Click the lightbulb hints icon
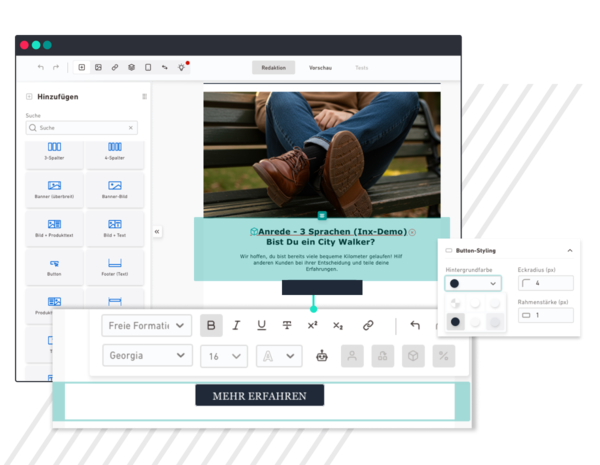Screen dimensions: 600x465 click(181, 67)
